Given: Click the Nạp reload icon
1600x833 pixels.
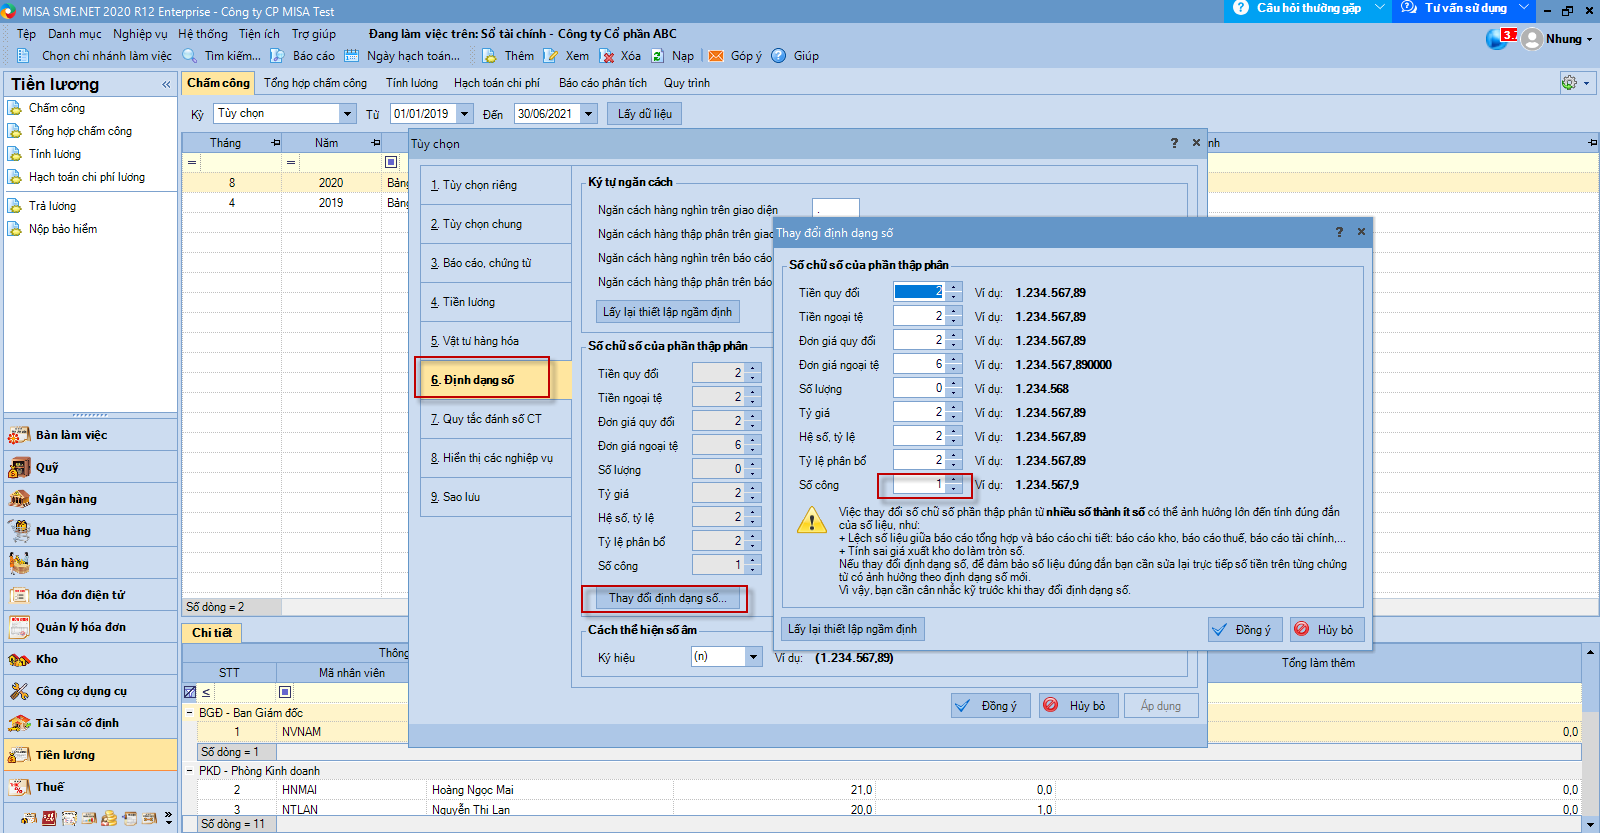Looking at the screenshot, I should (x=658, y=56).
